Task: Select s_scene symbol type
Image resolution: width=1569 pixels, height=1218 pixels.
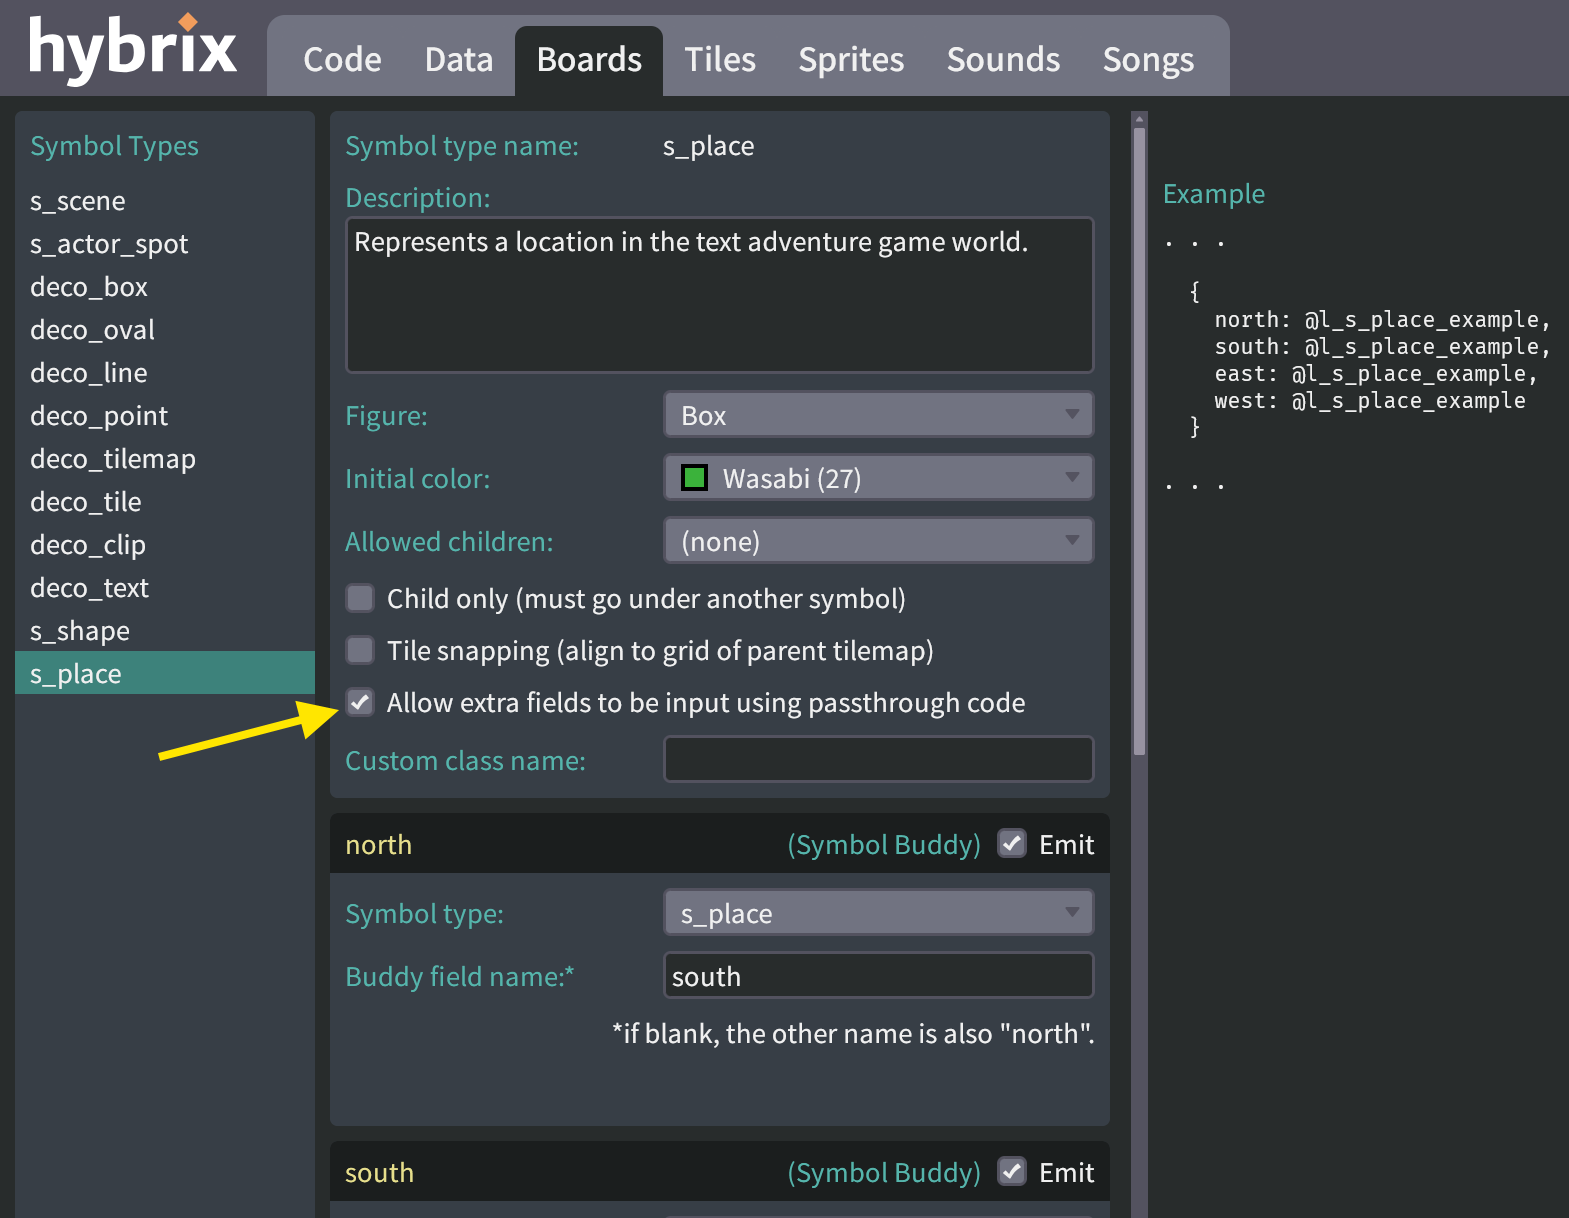Action: [165, 201]
